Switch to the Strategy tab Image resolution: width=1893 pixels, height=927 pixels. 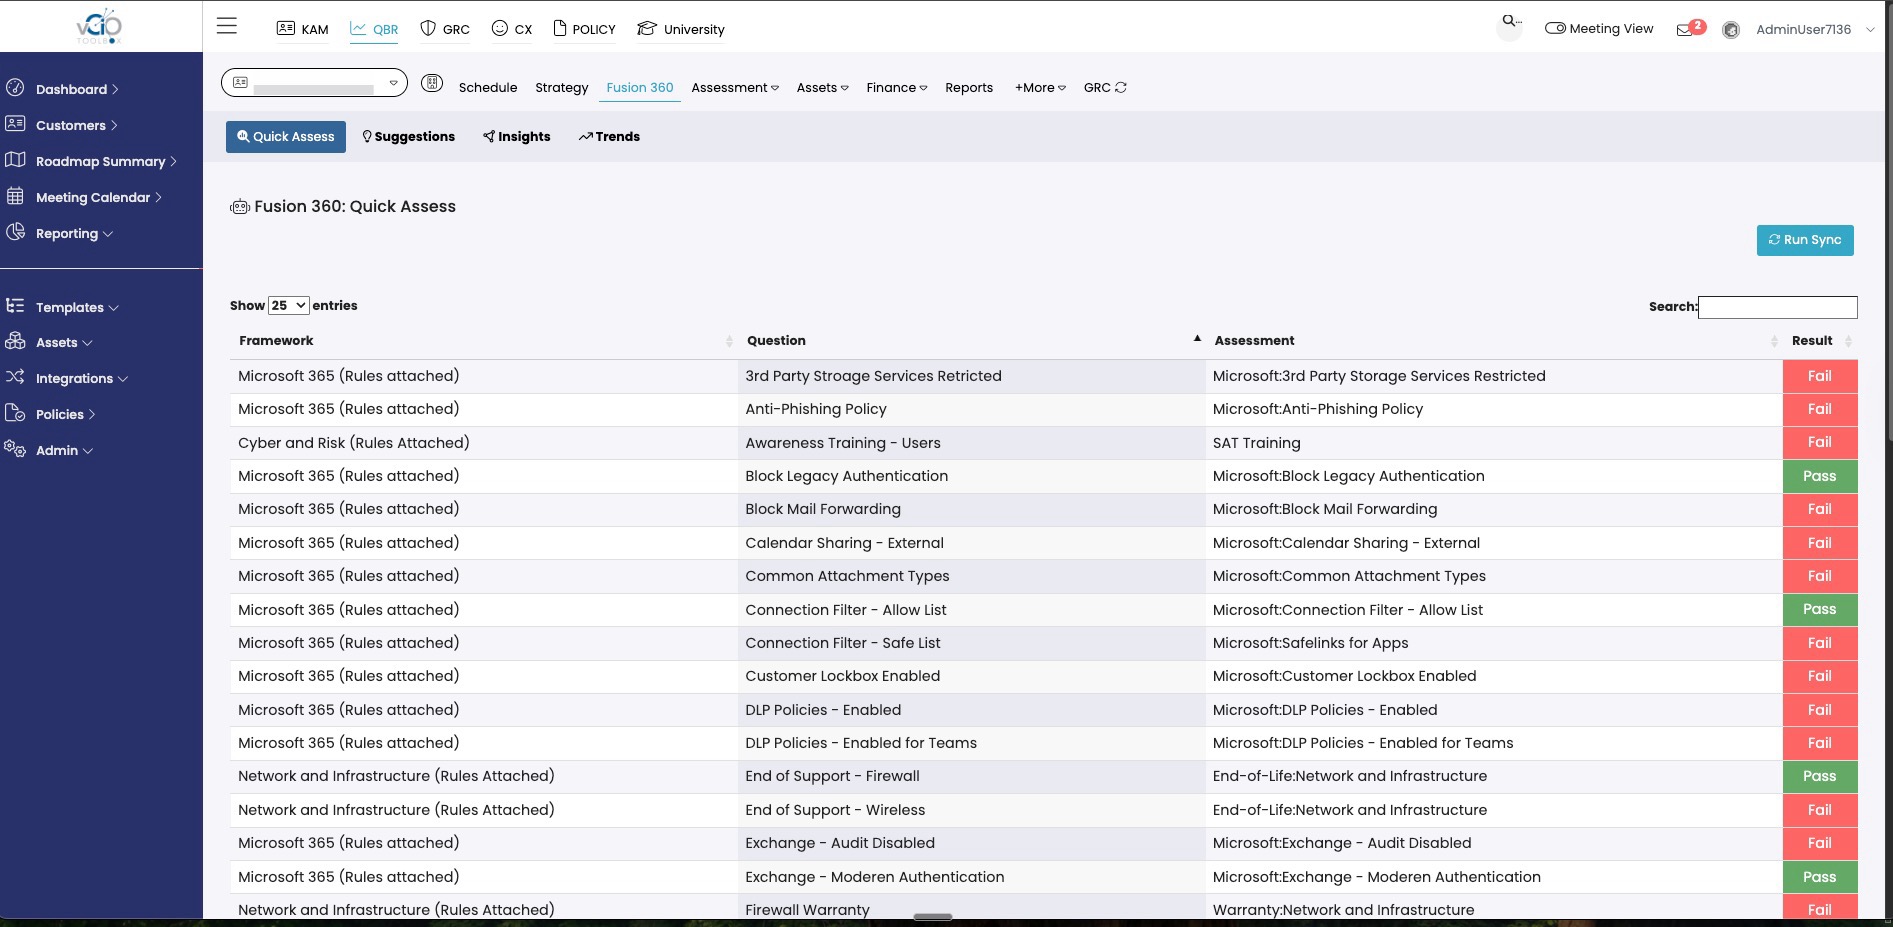562,87
